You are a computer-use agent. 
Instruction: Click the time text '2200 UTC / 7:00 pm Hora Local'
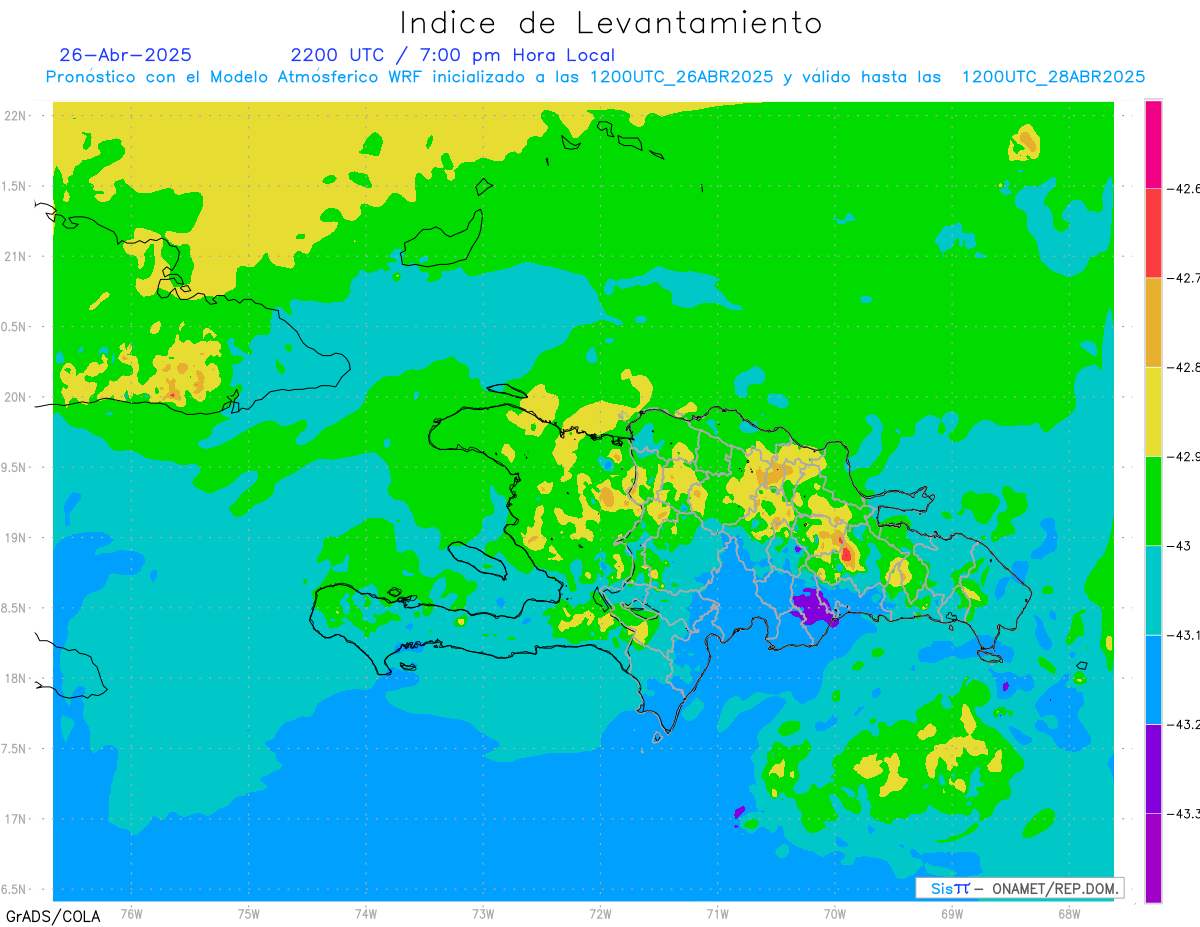[453, 56]
